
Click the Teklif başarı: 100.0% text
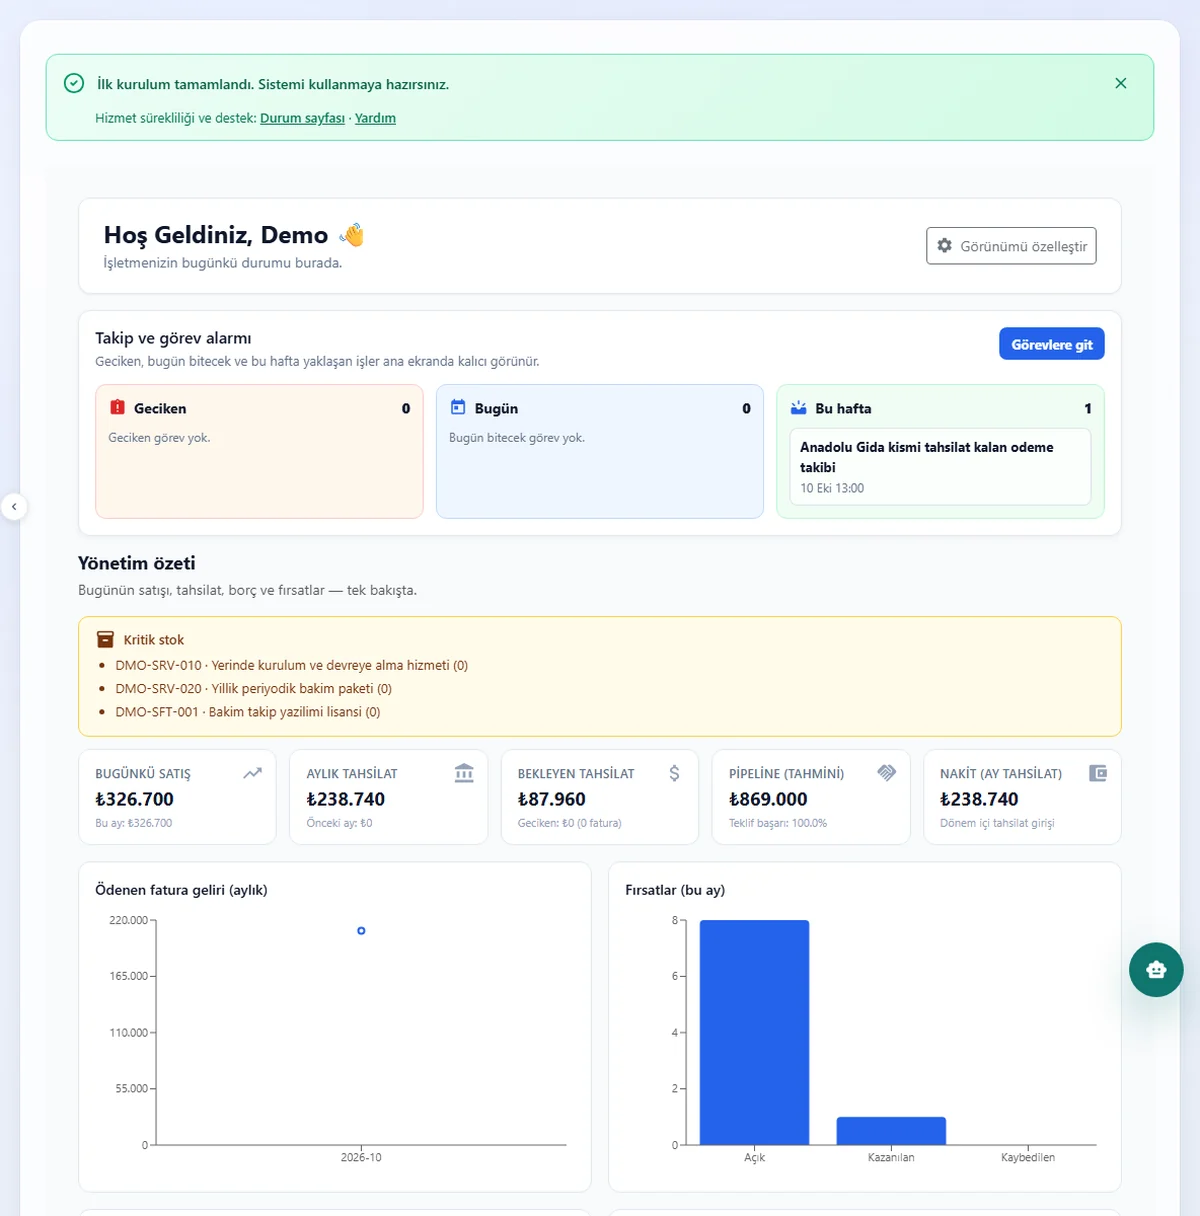[x=778, y=823]
